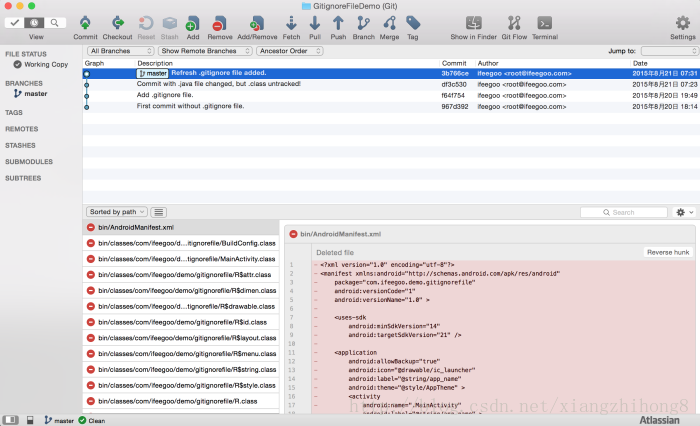This screenshot has width=700, height=426.
Task: Click the Author column header
Action: 488,63
